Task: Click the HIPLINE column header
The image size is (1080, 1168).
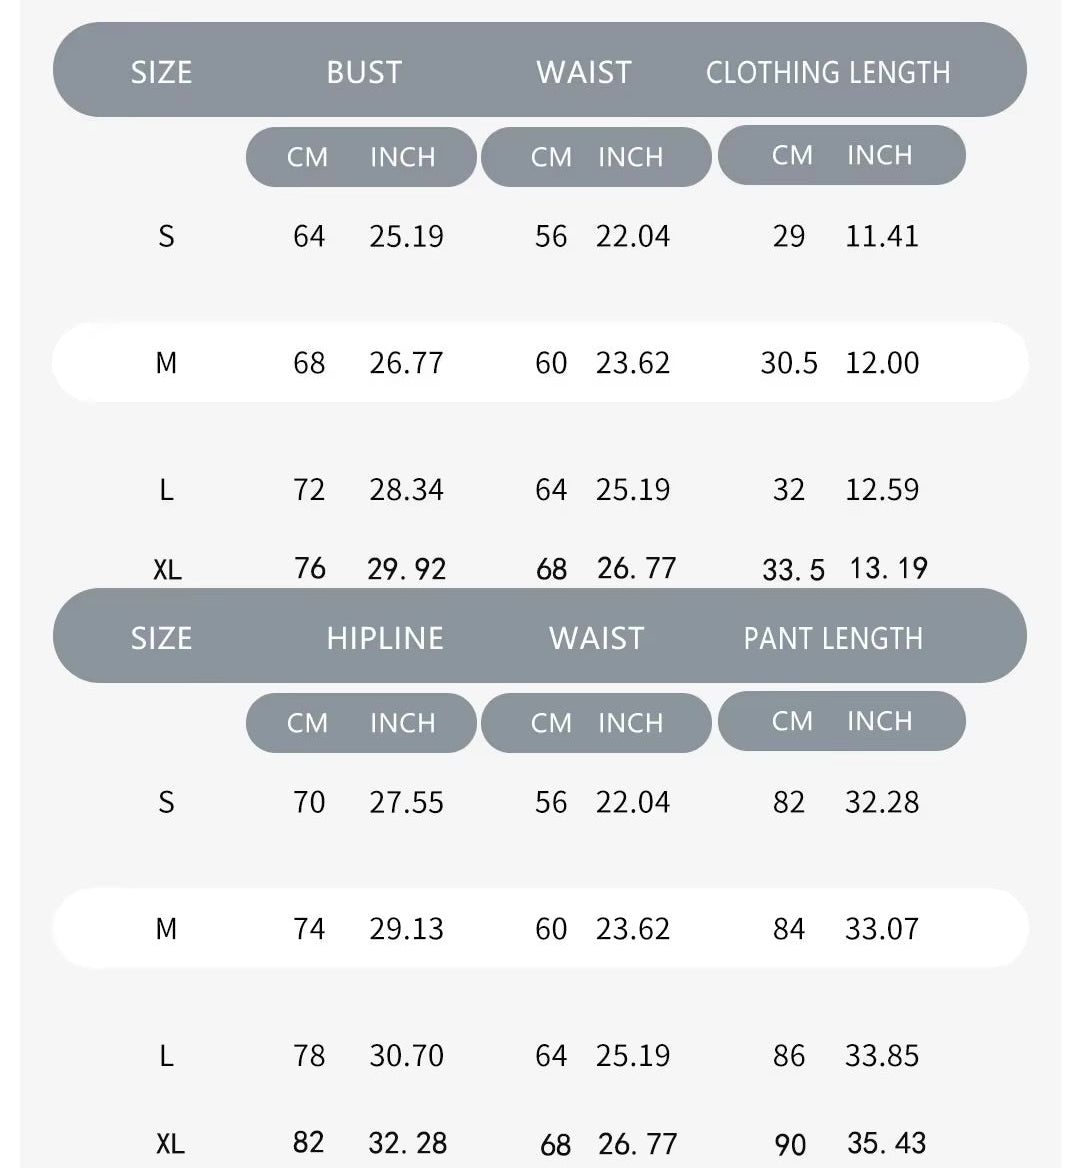Action: click(x=385, y=638)
